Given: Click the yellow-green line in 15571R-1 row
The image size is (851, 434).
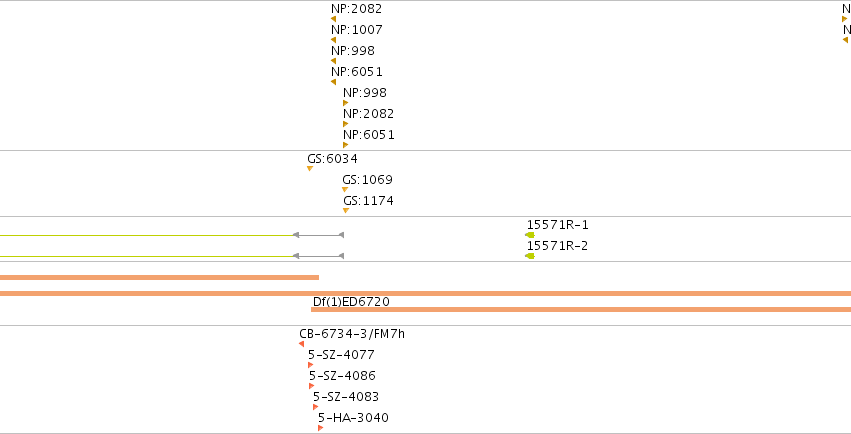Looking at the screenshot, I should 147,235.
